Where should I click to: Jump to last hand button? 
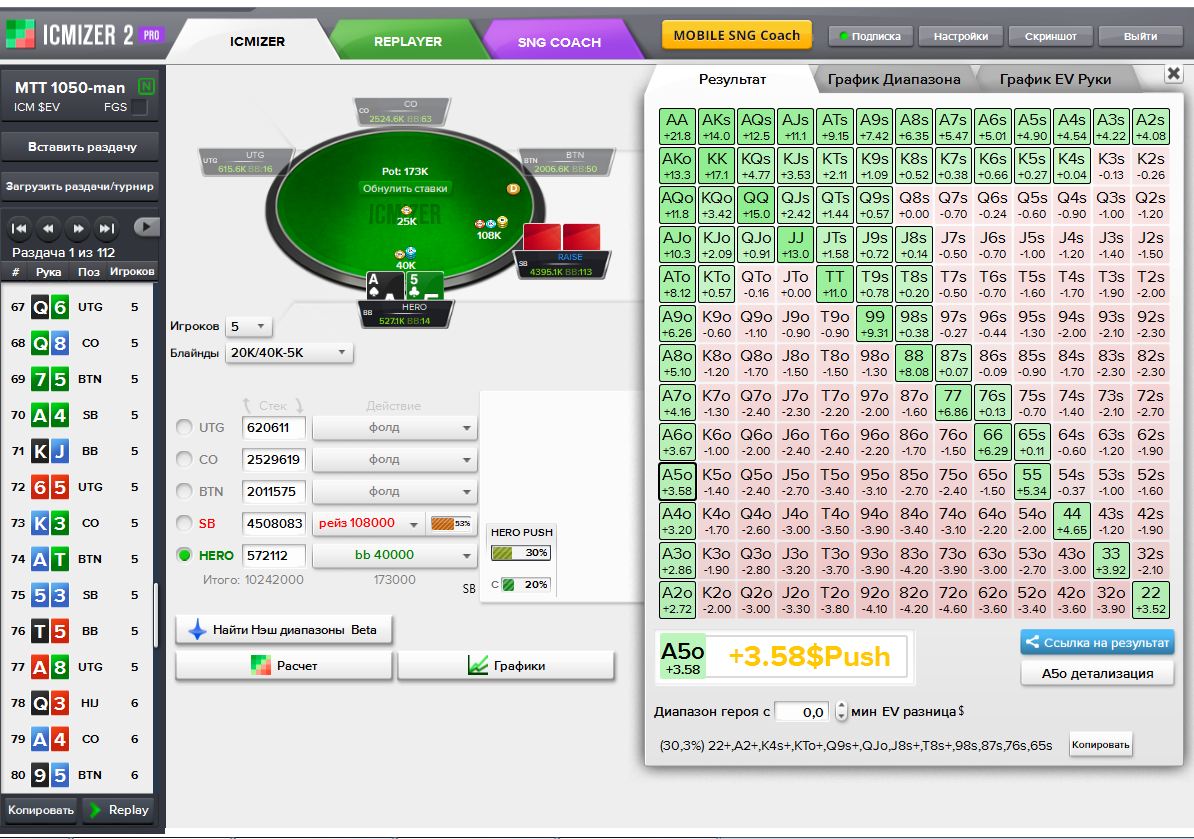(x=107, y=228)
